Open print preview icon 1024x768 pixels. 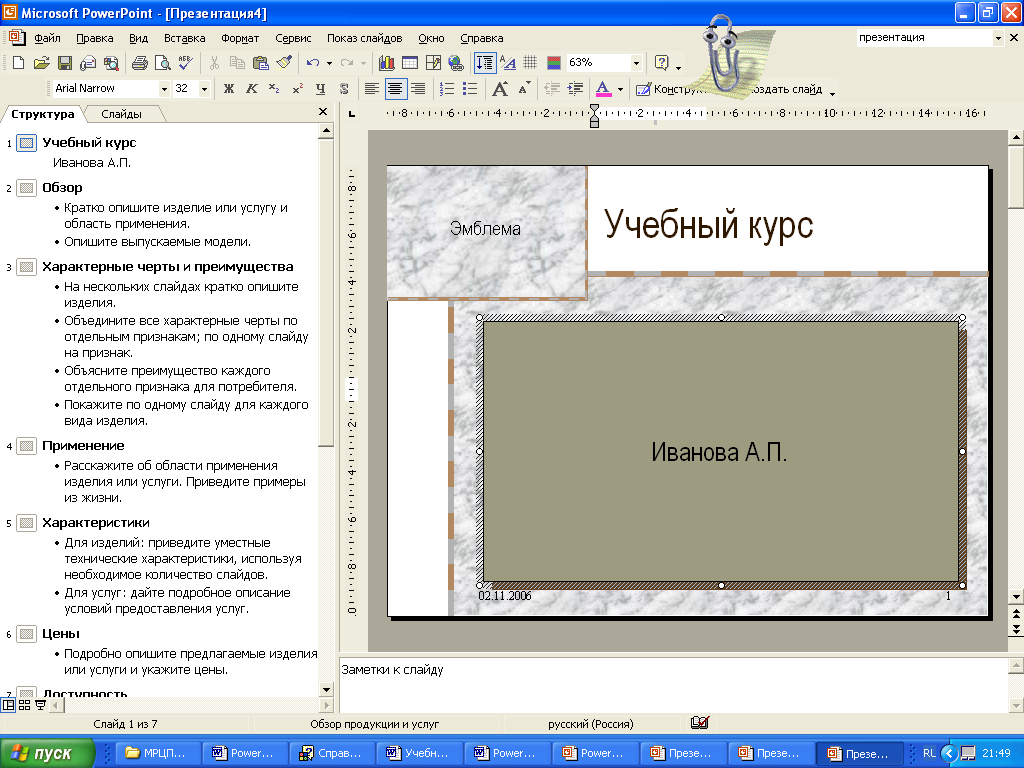(162, 63)
